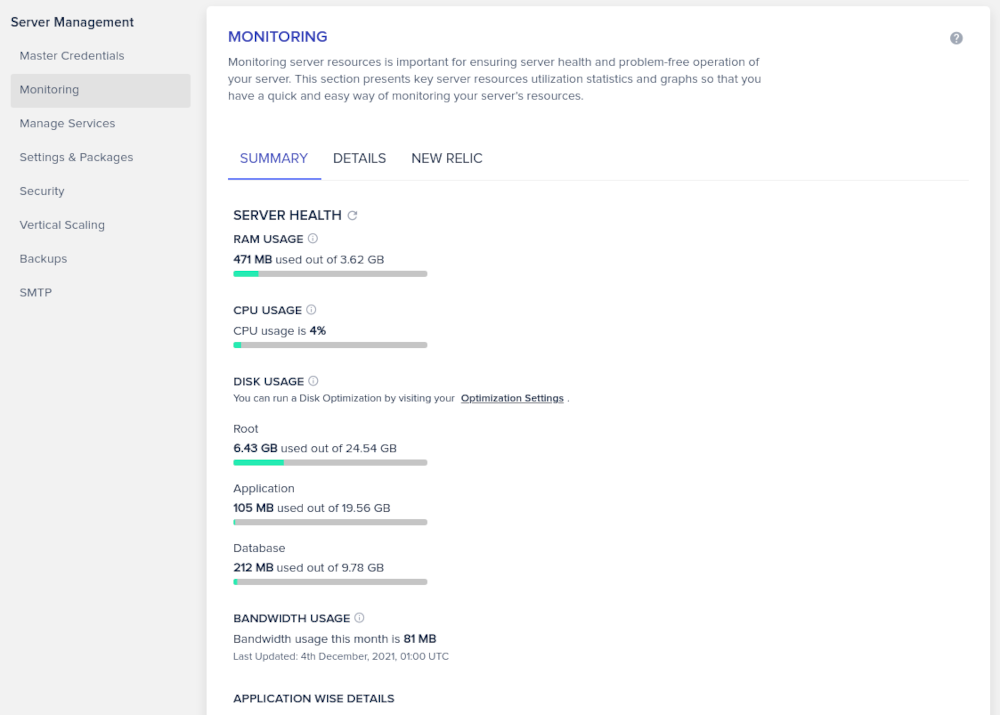Image resolution: width=1000 pixels, height=715 pixels.
Task: Open Master Credentials in the sidebar
Action: pos(72,56)
